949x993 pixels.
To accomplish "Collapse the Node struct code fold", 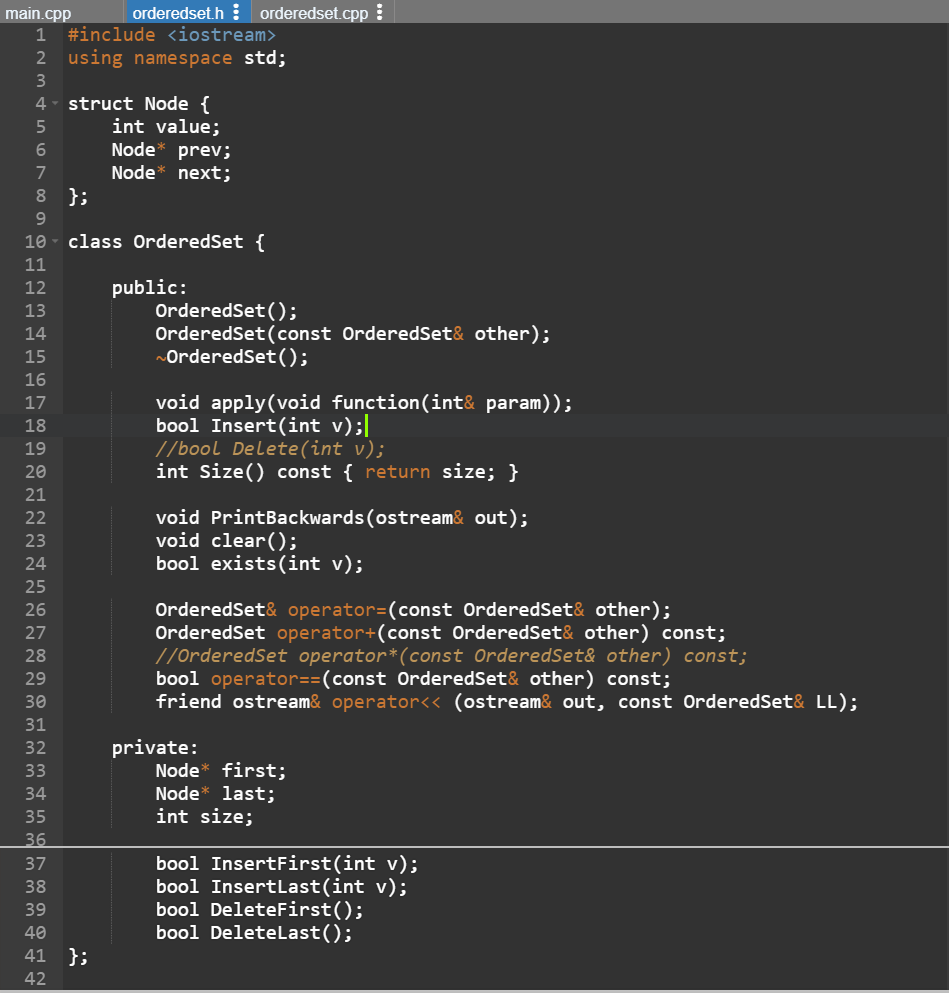I will coord(56,103).
